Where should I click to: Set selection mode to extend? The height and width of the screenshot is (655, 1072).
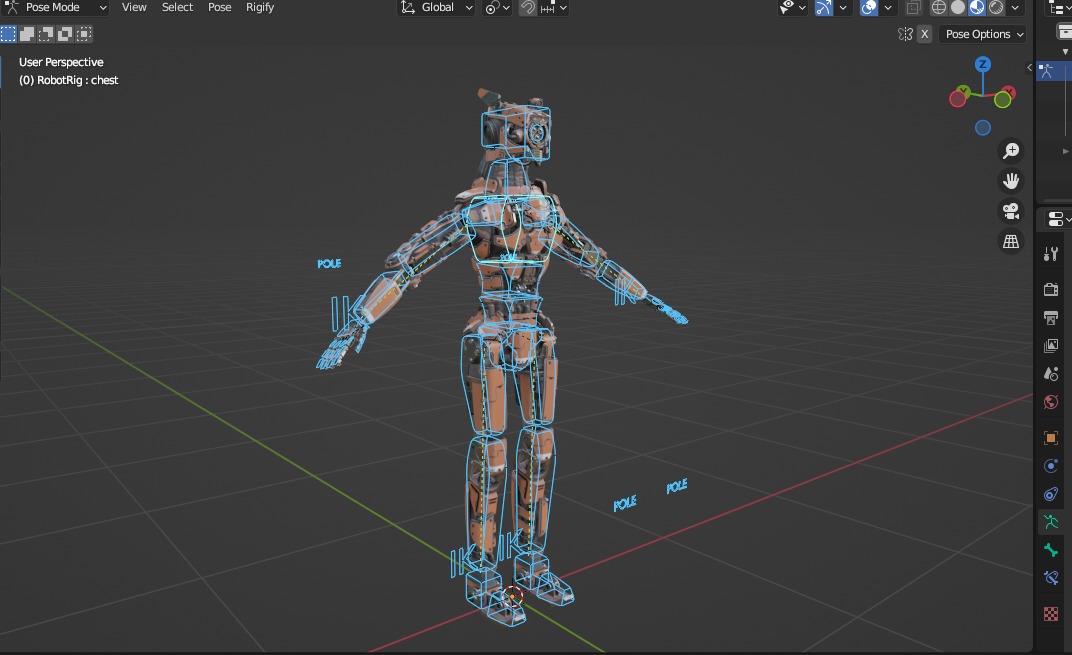point(27,34)
